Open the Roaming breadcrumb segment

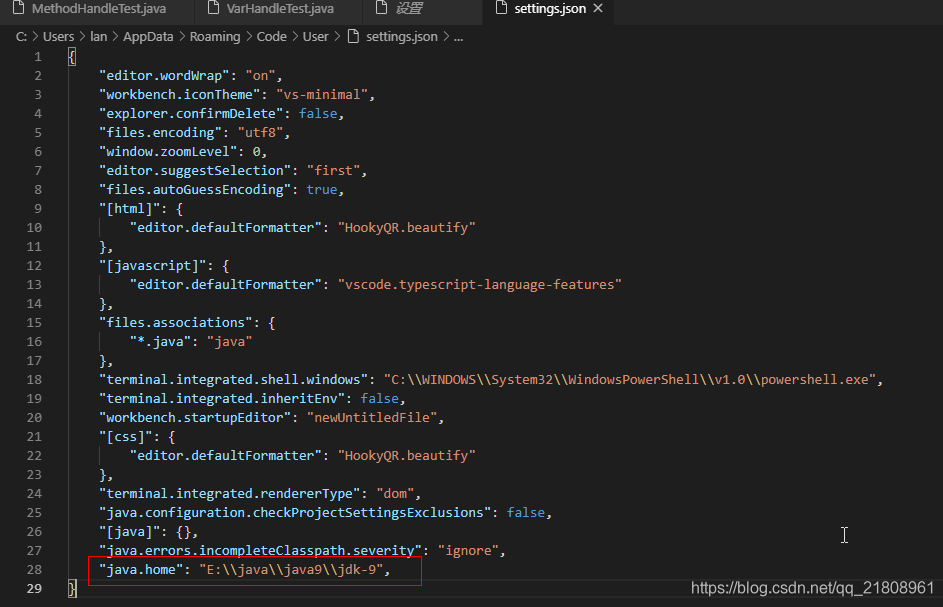click(x=215, y=37)
